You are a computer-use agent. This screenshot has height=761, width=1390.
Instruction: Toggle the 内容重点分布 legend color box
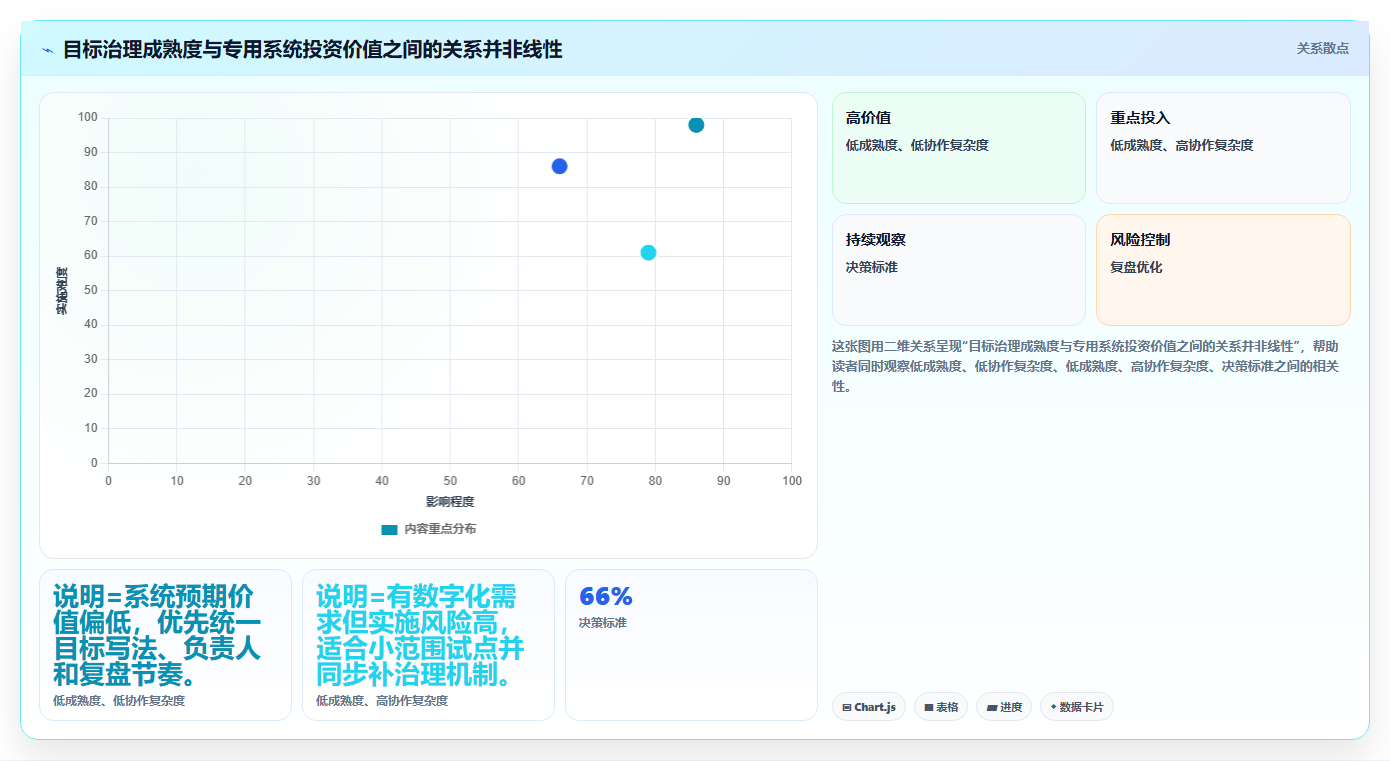point(389,529)
